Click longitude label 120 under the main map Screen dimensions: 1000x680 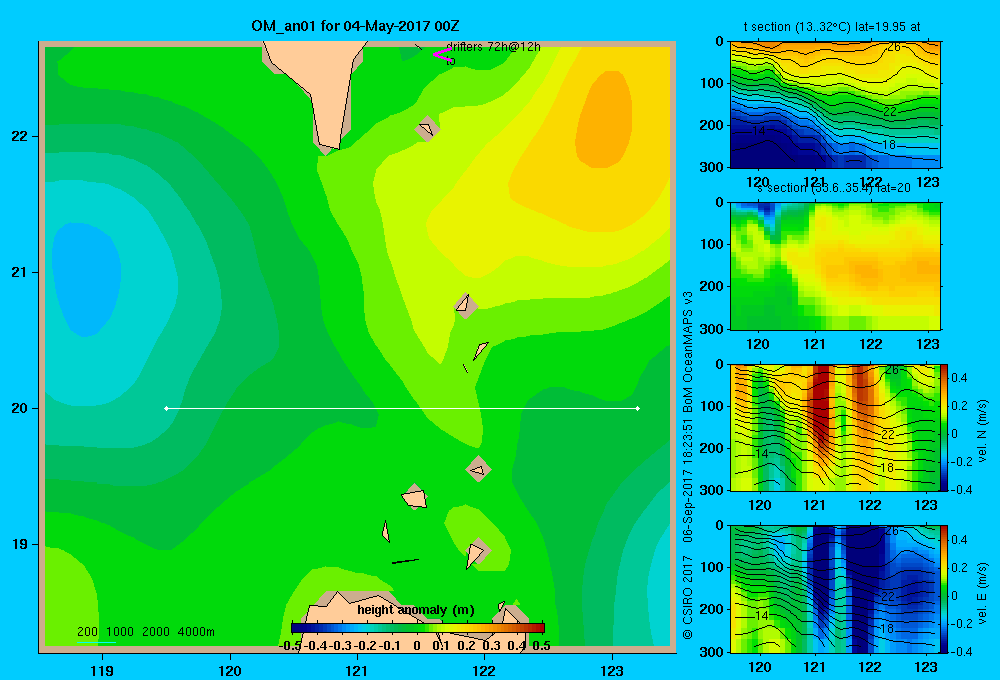click(230, 670)
